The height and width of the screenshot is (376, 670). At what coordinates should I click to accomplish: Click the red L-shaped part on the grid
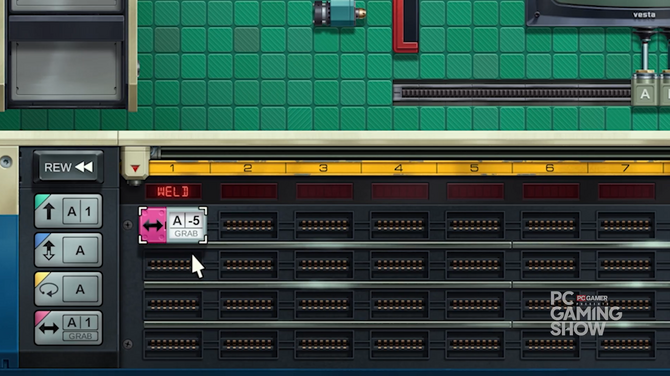coord(406,26)
